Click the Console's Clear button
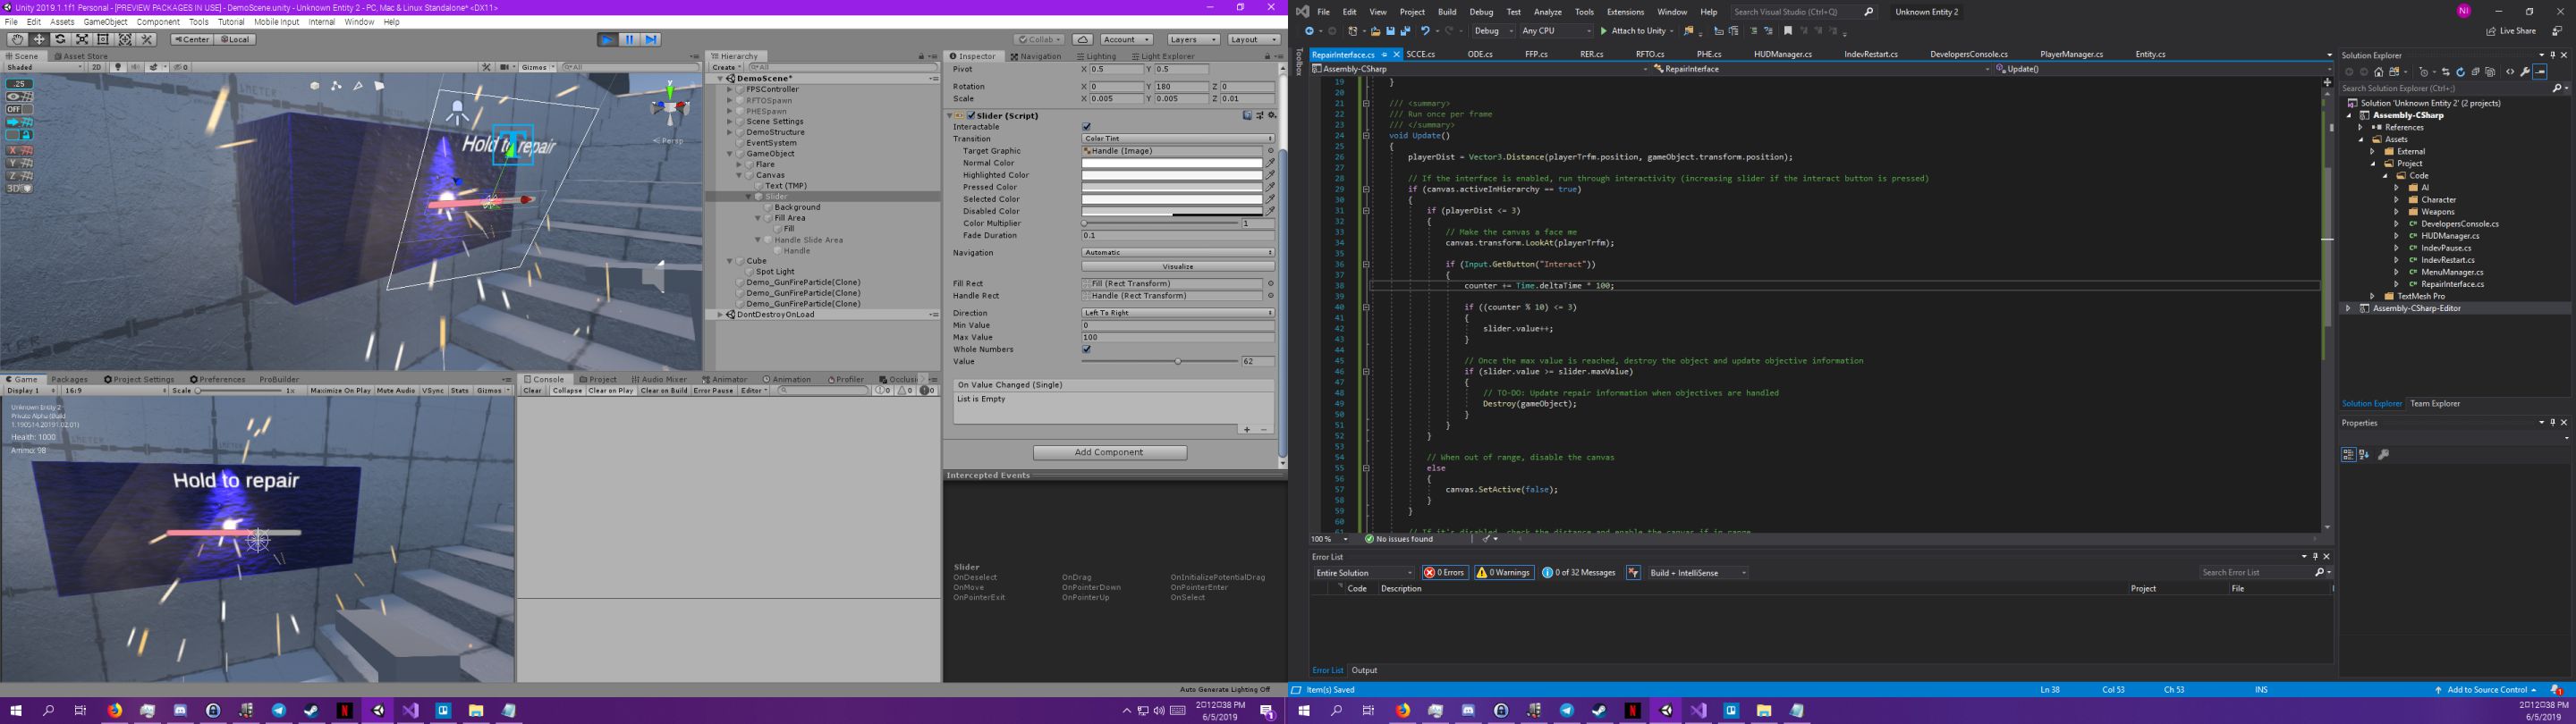 point(532,390)
